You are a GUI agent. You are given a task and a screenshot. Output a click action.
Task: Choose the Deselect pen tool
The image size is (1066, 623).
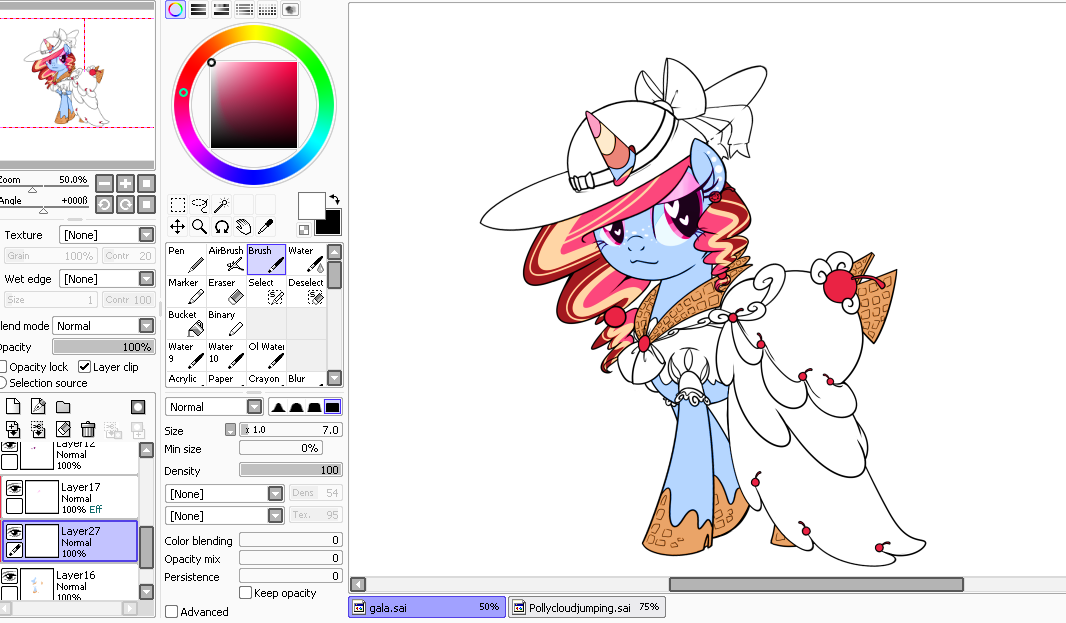pos(307,291)
